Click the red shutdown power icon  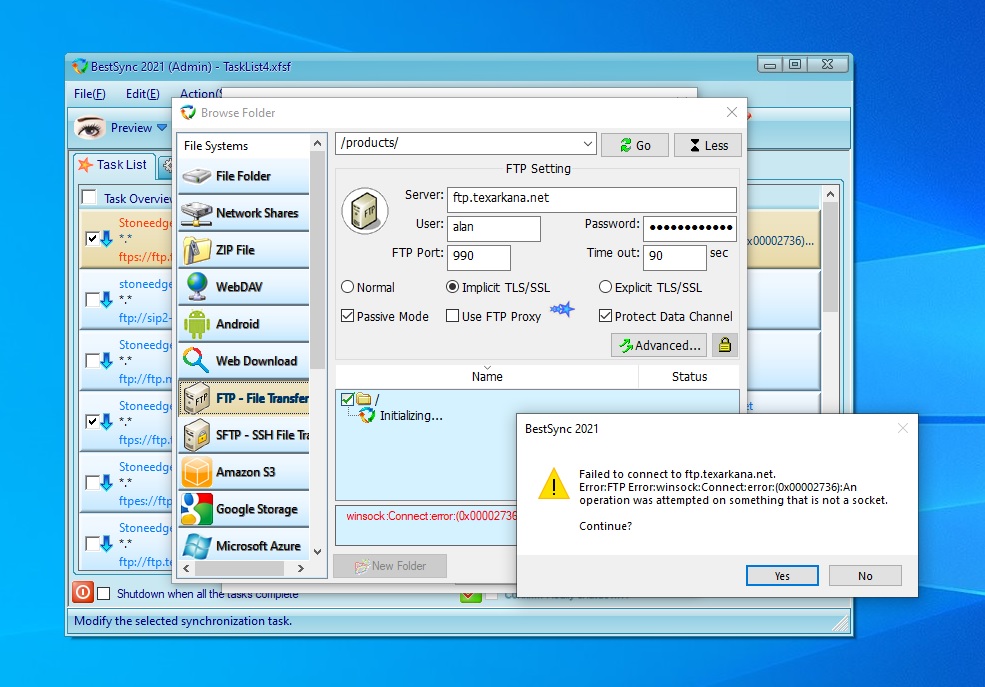[x=83, y=592]
